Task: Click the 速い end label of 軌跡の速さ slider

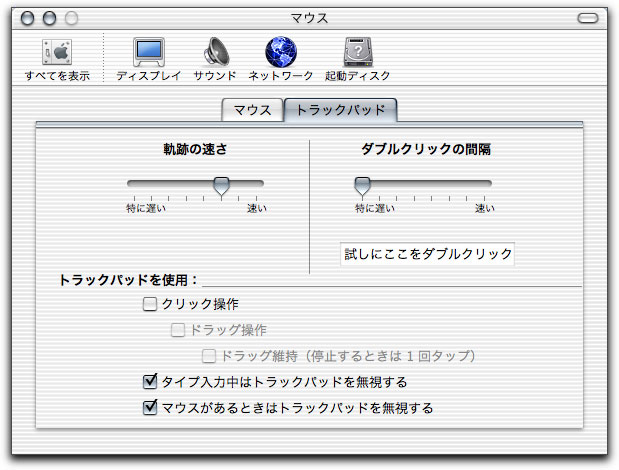Action: tap(257, 208)
